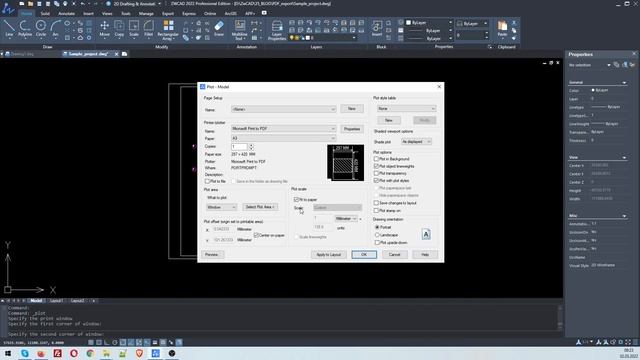Click the Preview button
Image resolution: width=640 pixels, height=360 pixels.
pyautogui.click(x=212, y=255)
